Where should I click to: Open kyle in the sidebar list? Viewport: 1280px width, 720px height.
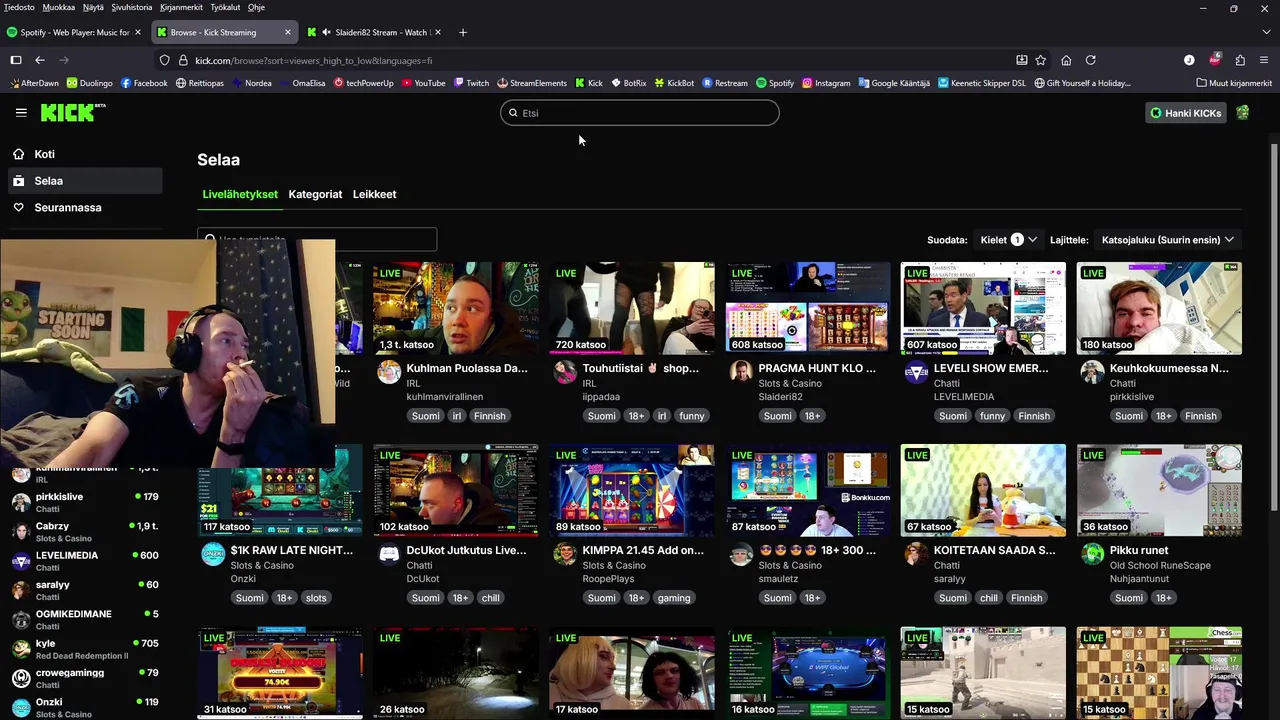(x=85, y=649)
